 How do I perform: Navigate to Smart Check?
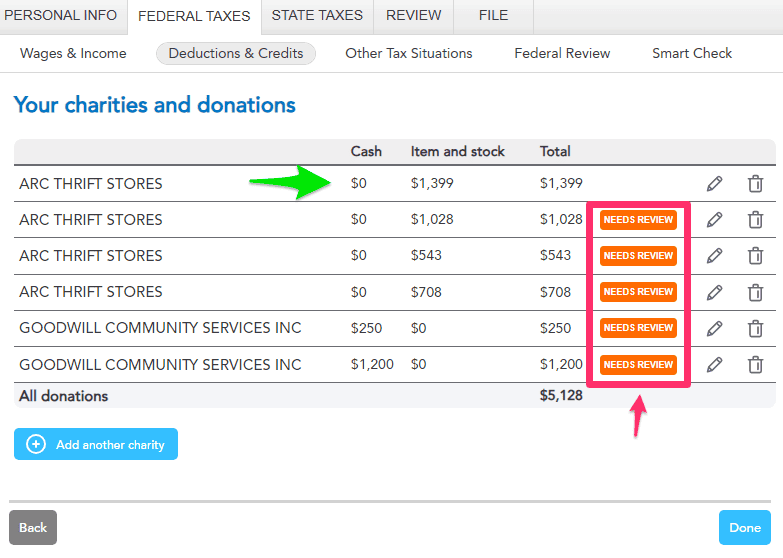click(x=692, y=53)
